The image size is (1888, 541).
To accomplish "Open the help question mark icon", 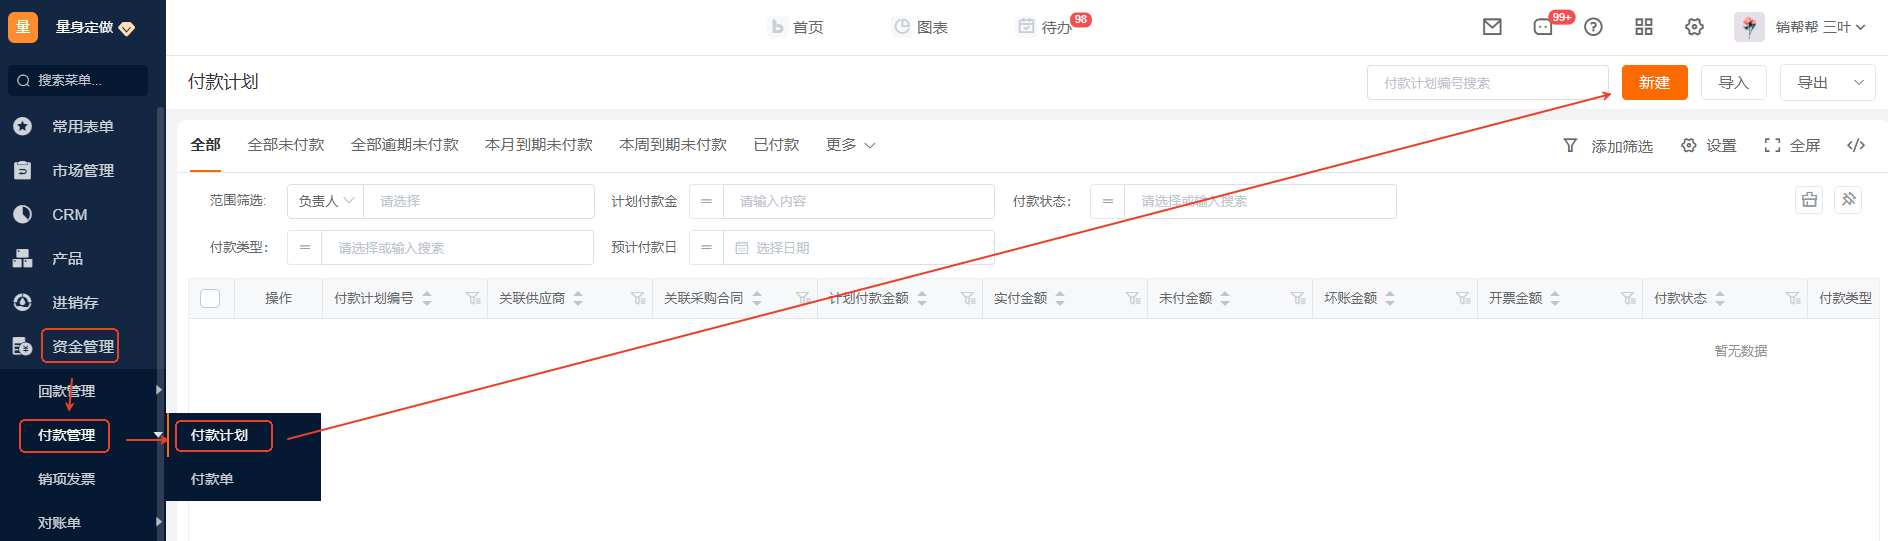I will (1594, 27).
